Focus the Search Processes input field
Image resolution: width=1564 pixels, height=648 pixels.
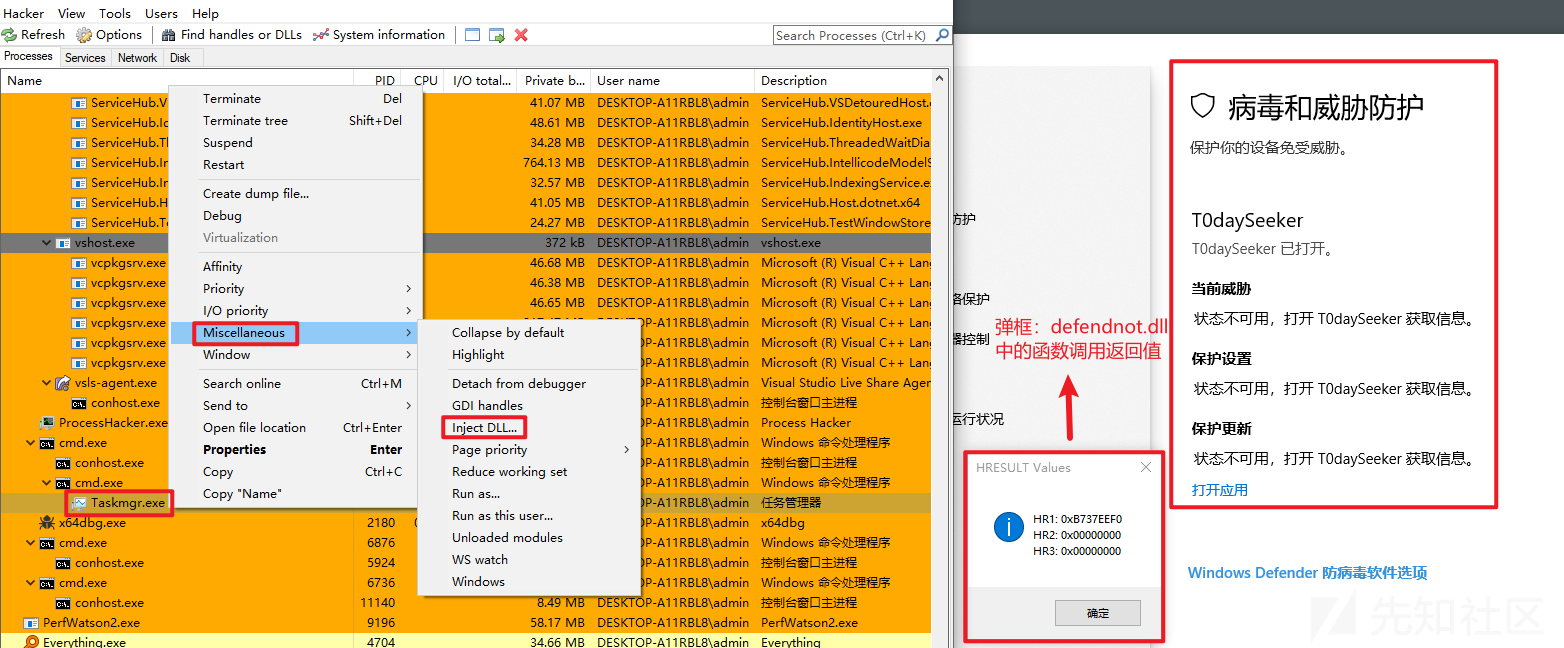[x=853, y=35]
